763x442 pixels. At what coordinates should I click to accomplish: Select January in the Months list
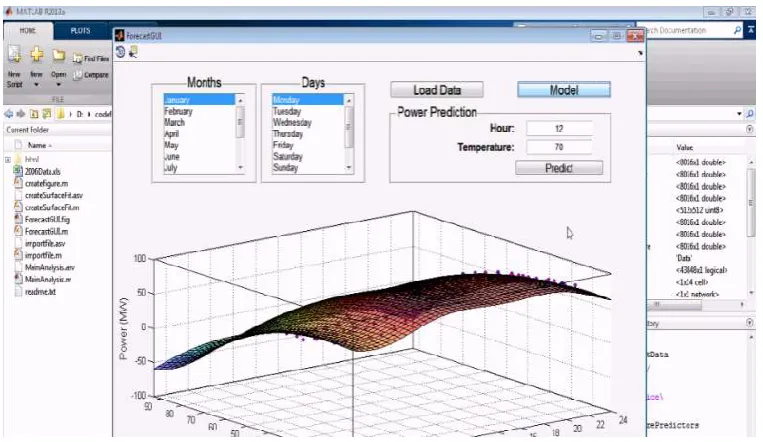[x=200, y=100]
